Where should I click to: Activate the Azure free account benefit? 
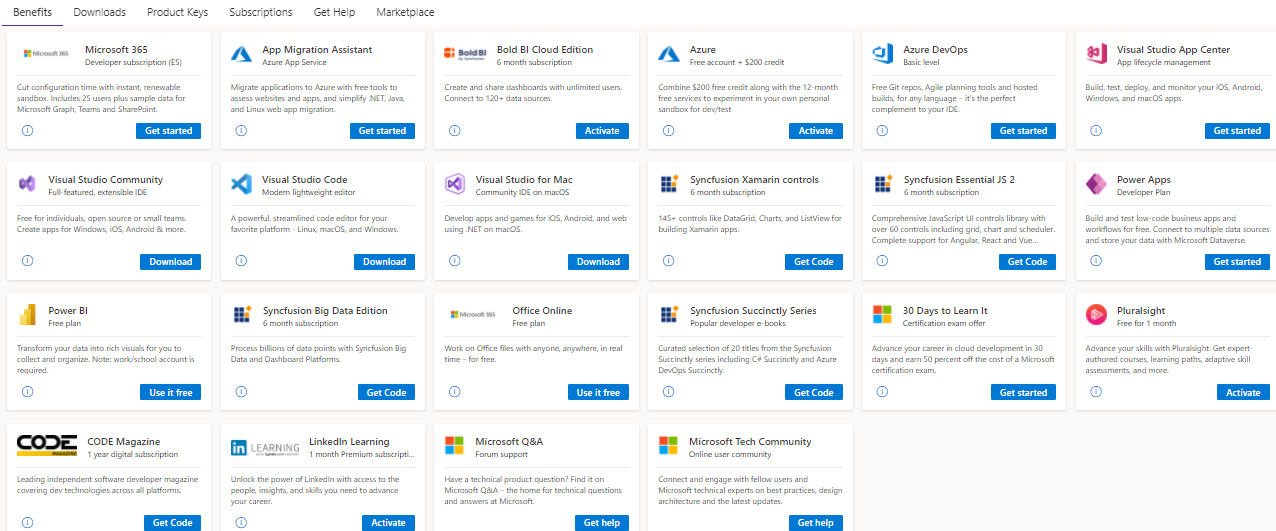pyautogui.click(x=816, y=131)
